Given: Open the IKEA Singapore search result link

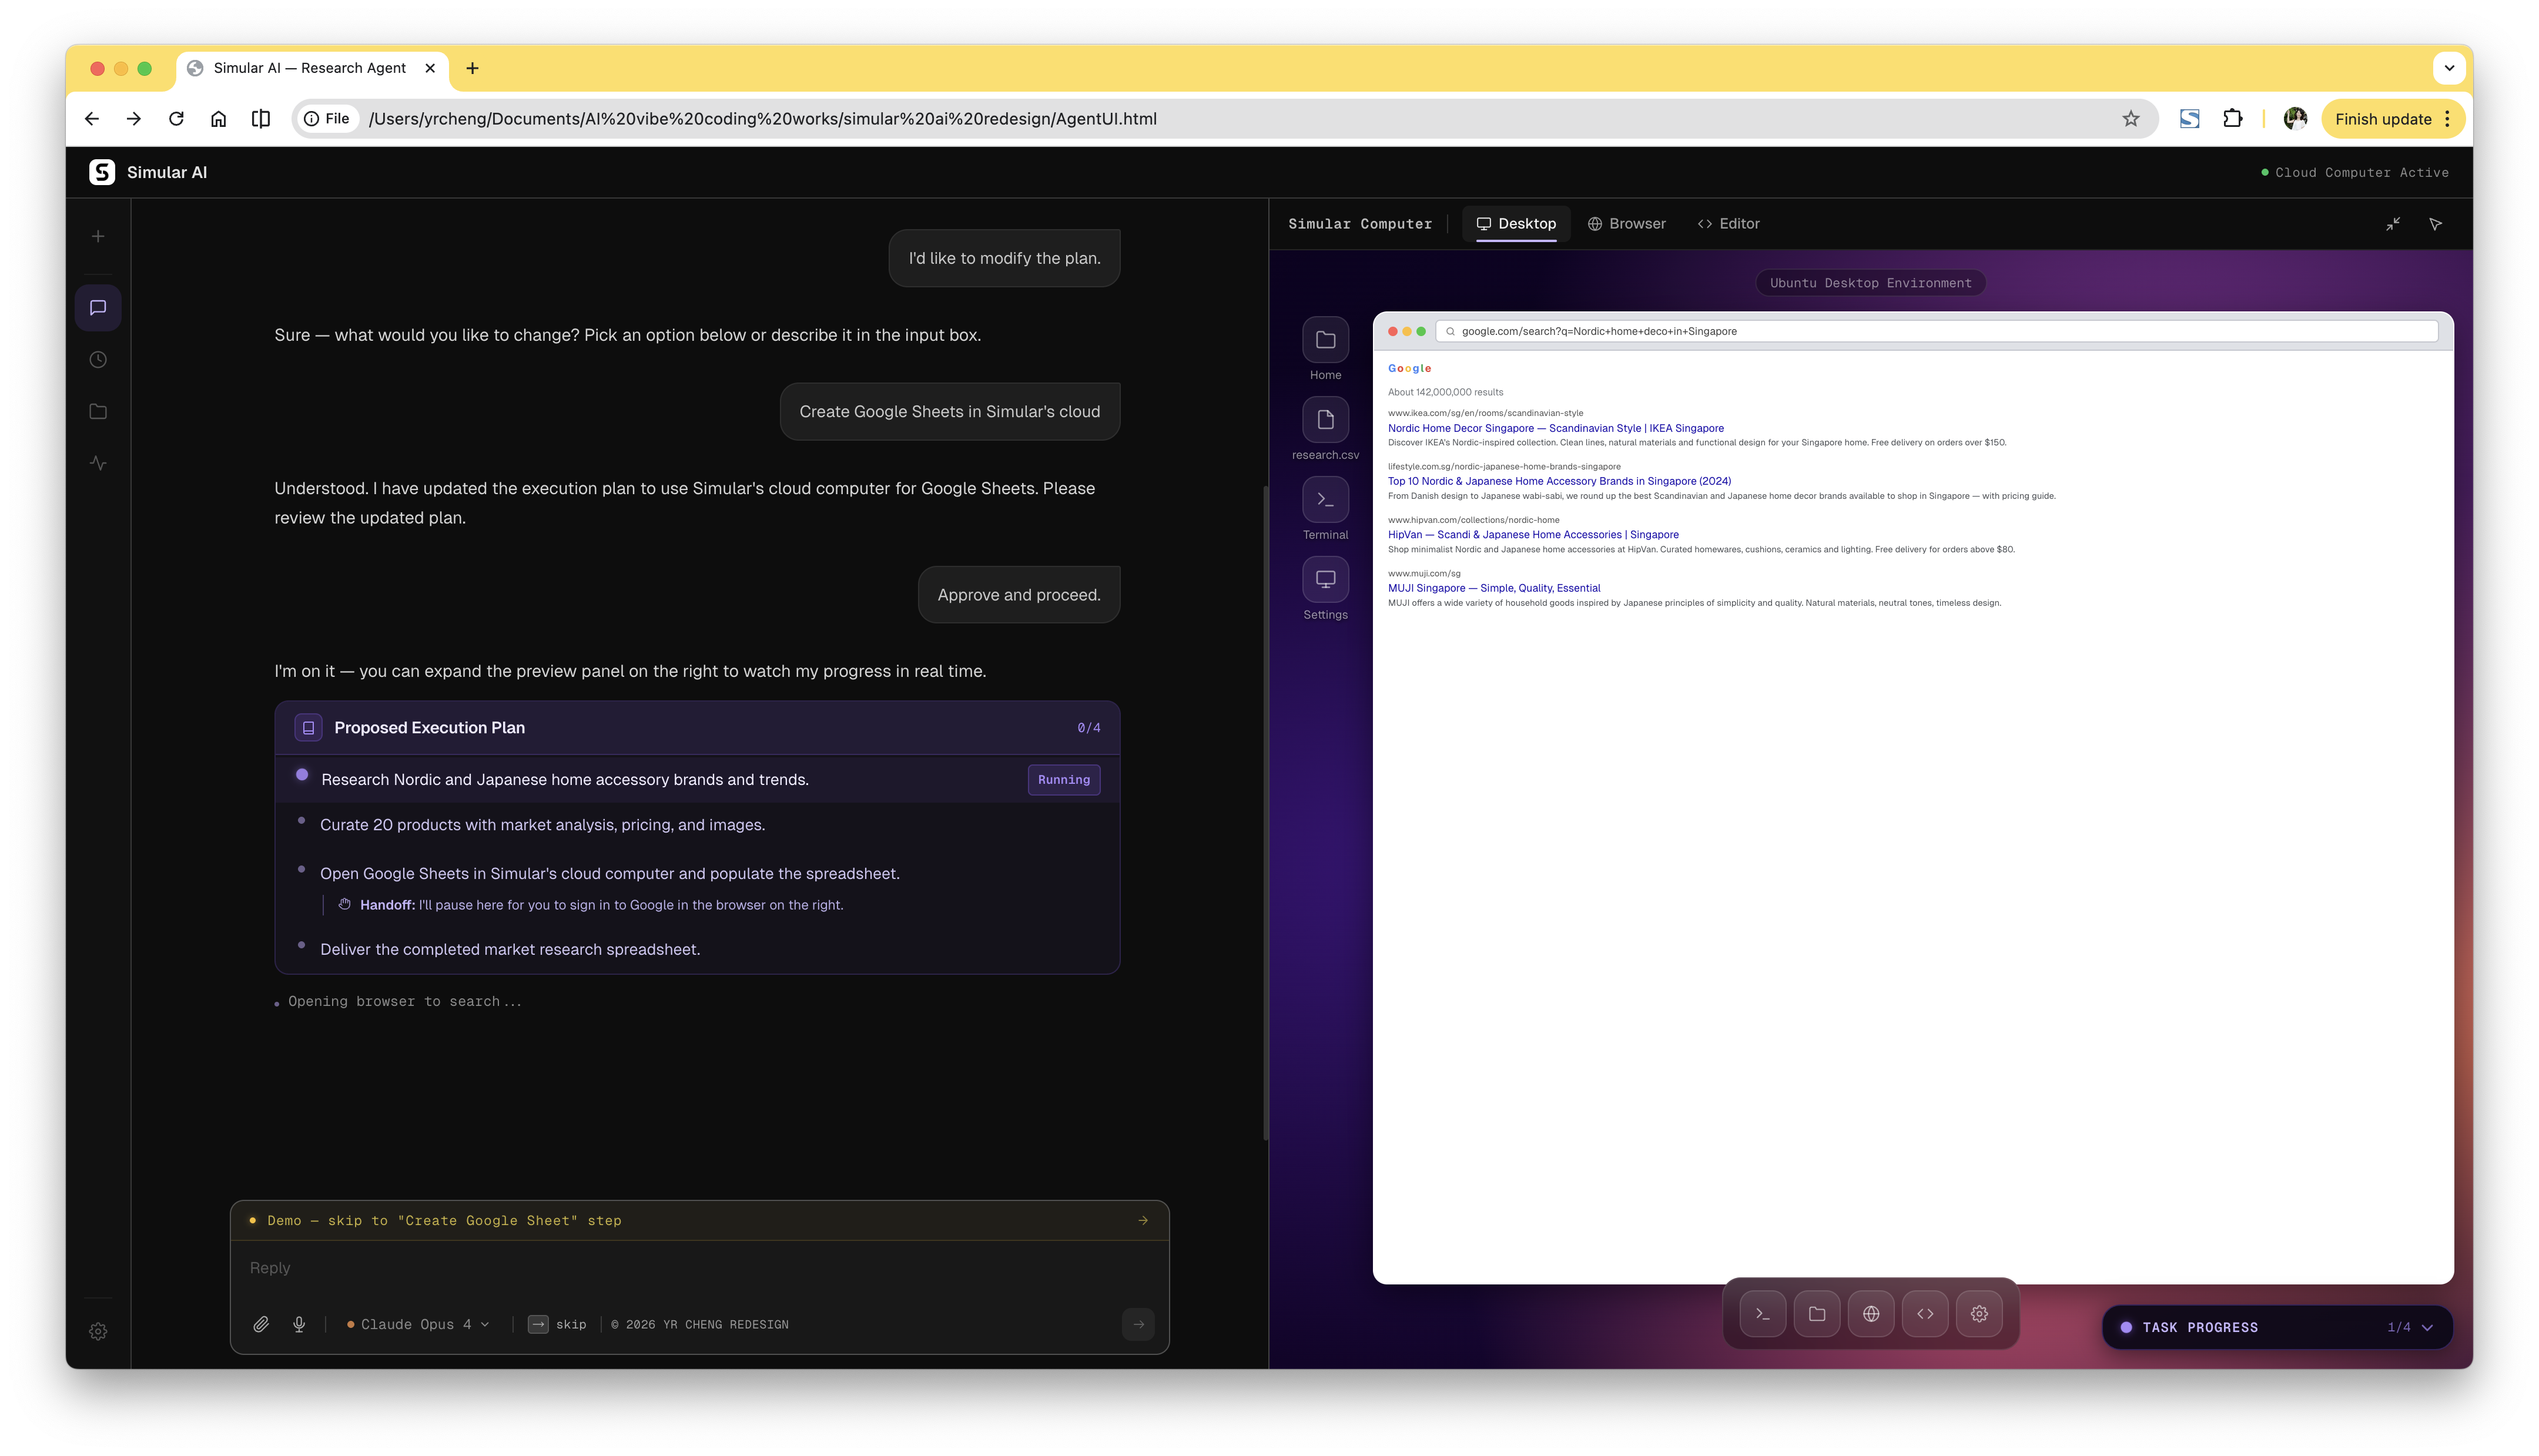Looking at the screenshot, I should [x=1555, y=428].
